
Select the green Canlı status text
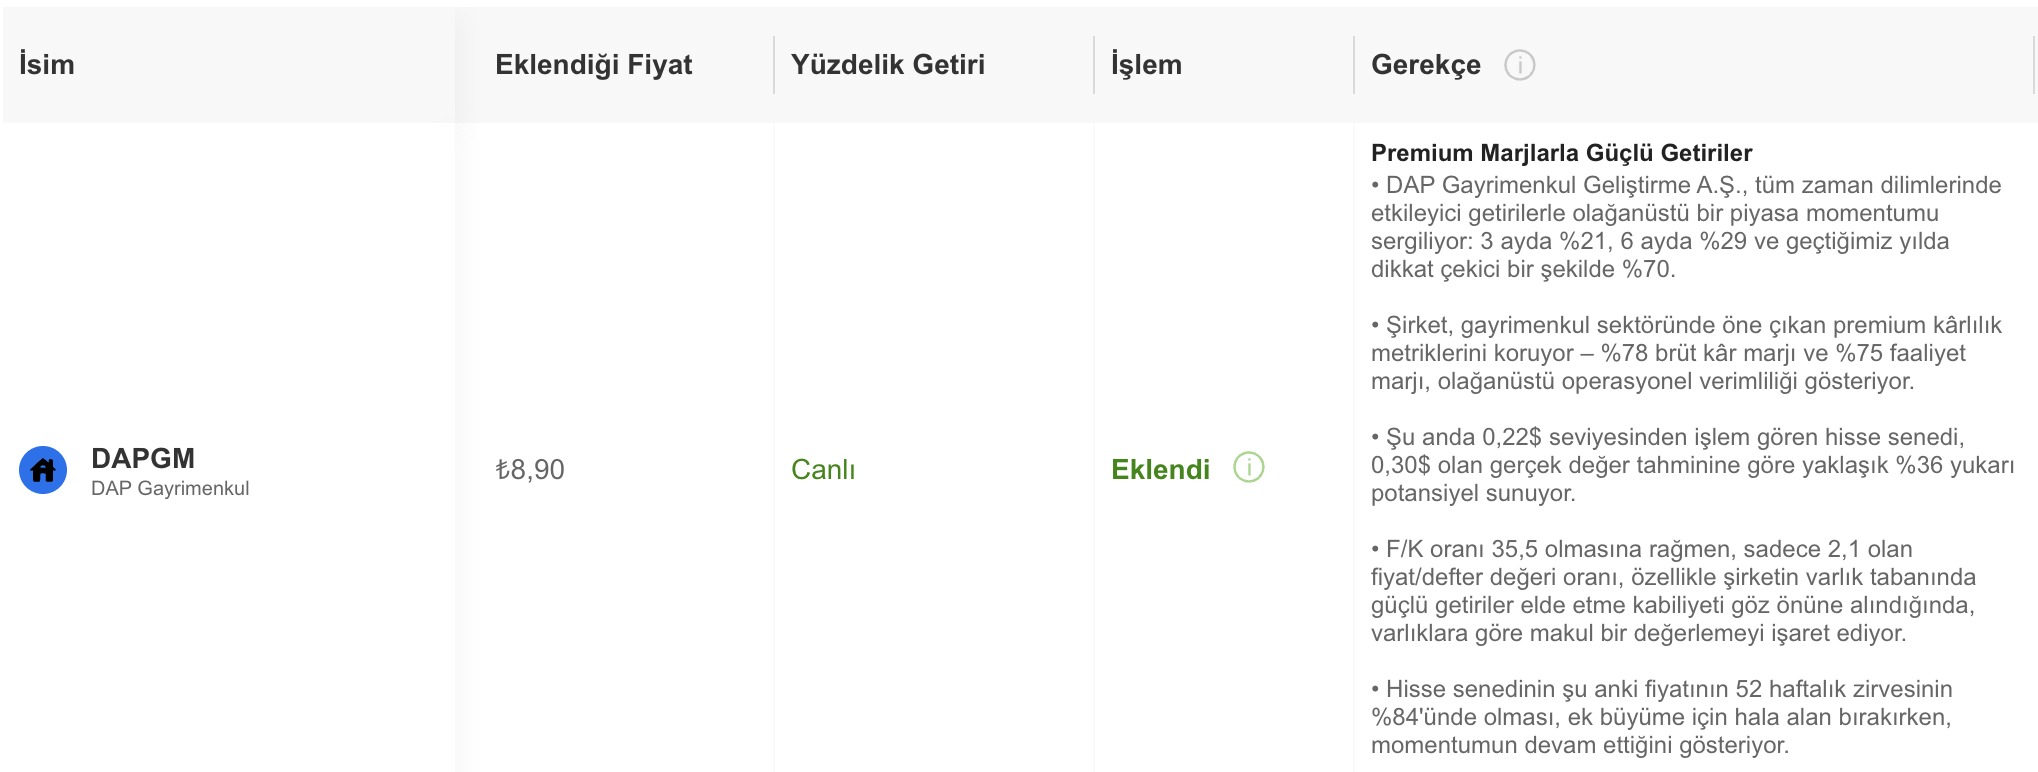(x=823, y=469)
